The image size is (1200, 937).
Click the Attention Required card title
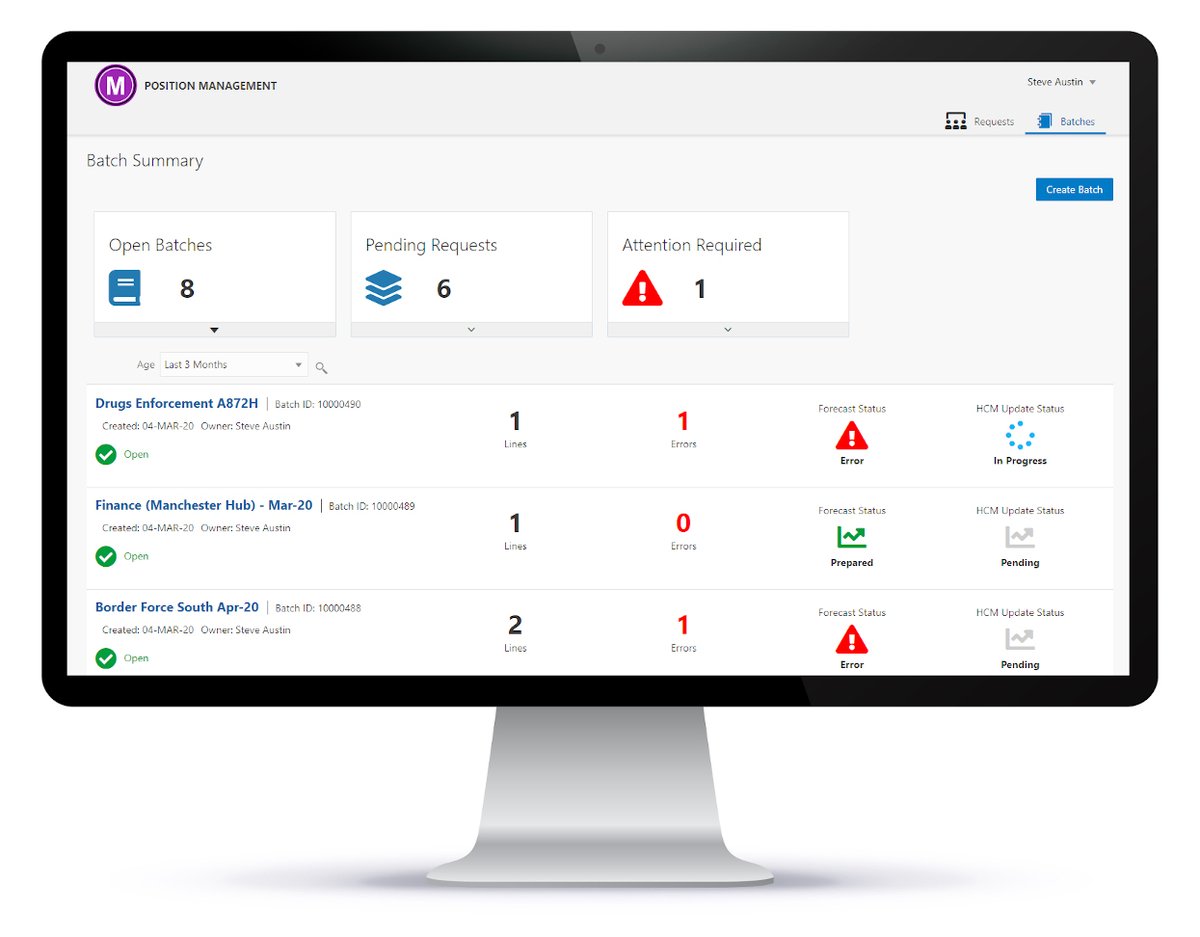tap(692, 245)
